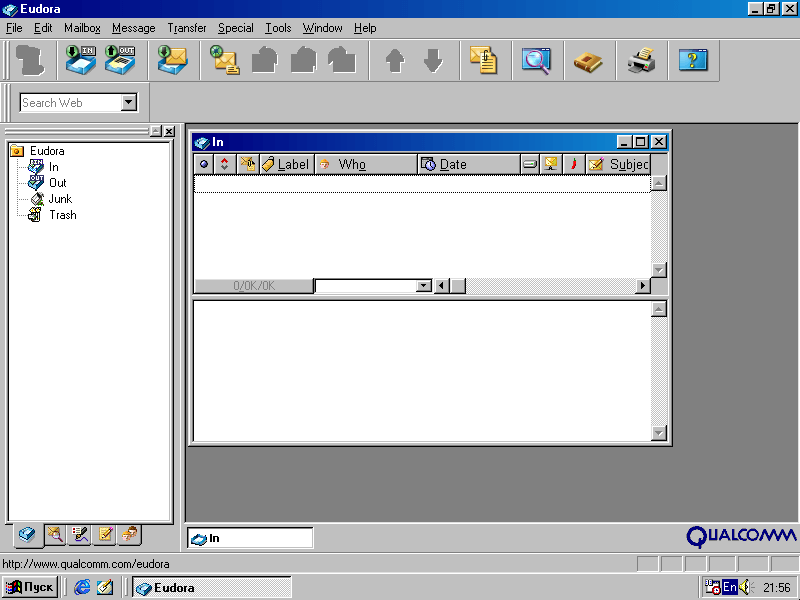Click the preview pane scroll down arrow
The height and width of the screenshot is (600, 800).
(659, 433)
